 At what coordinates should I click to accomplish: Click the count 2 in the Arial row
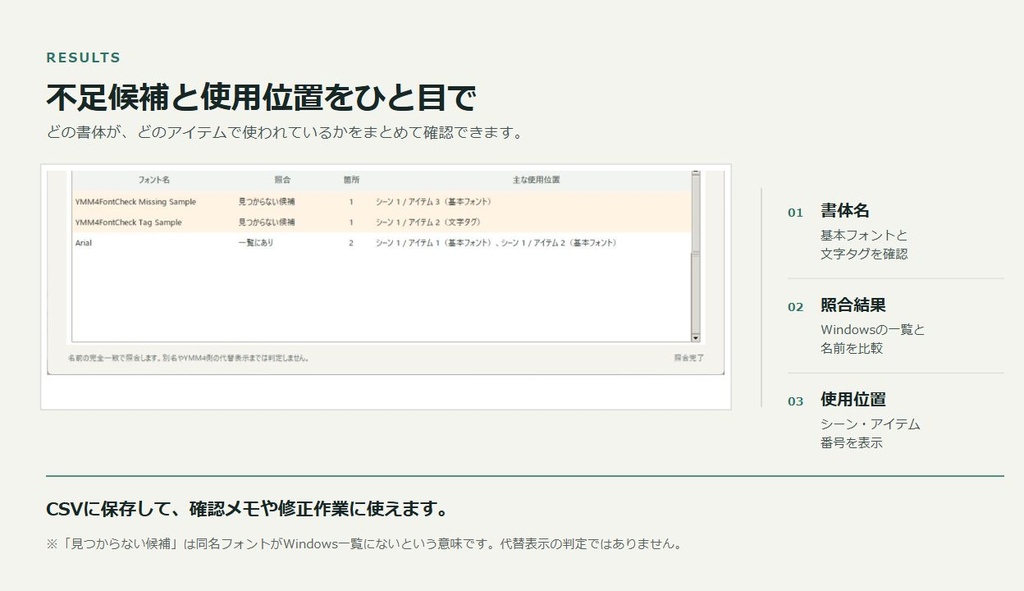pyautogui.click(x=351, y=243)
